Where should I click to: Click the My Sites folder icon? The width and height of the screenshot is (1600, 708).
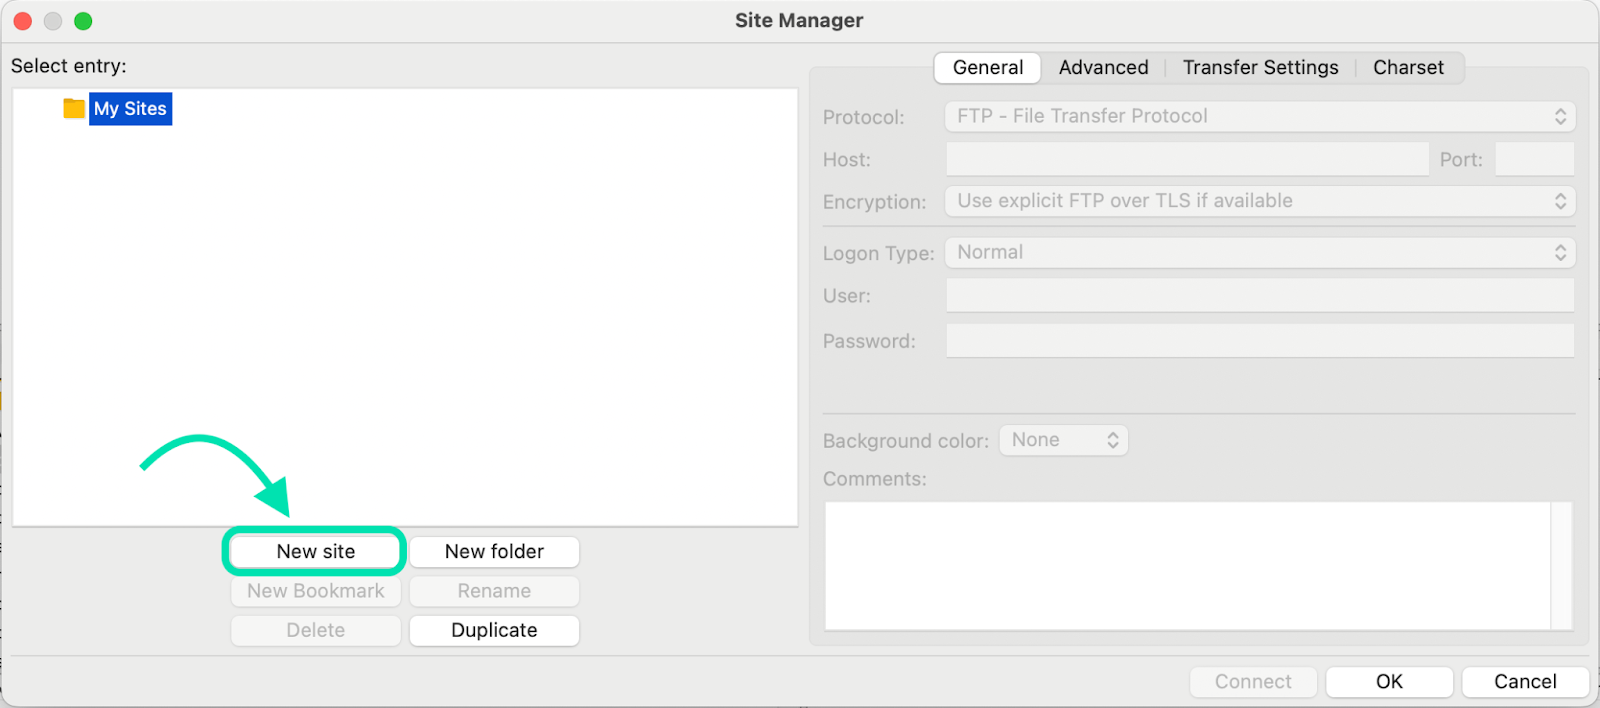pyautogui.click(x=74, y=108)
